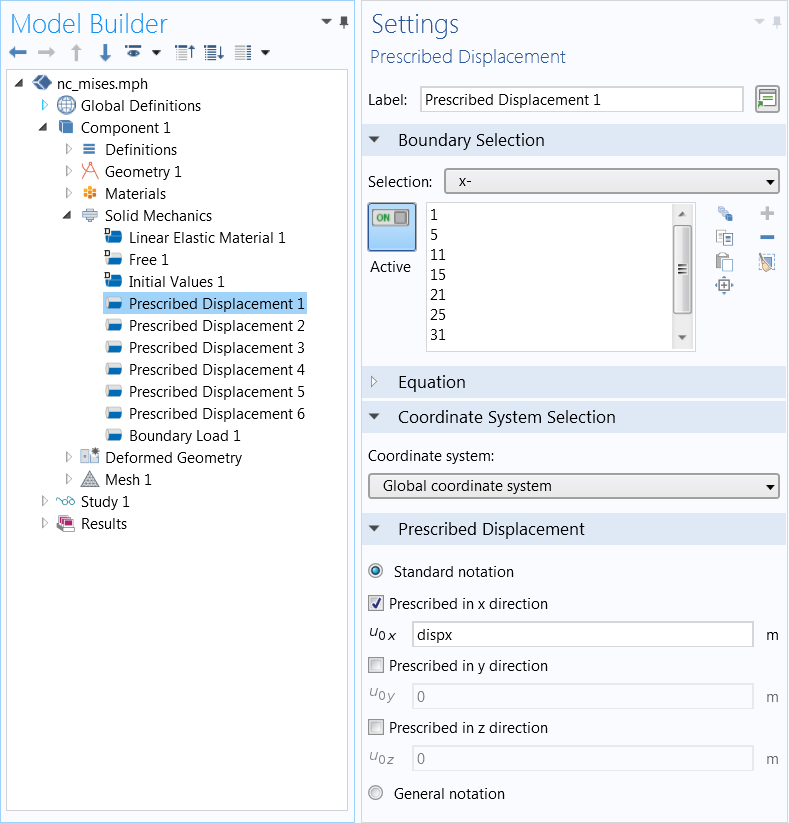
Task: Click the Zoom to Selection icon
Action: pos(724,285)
